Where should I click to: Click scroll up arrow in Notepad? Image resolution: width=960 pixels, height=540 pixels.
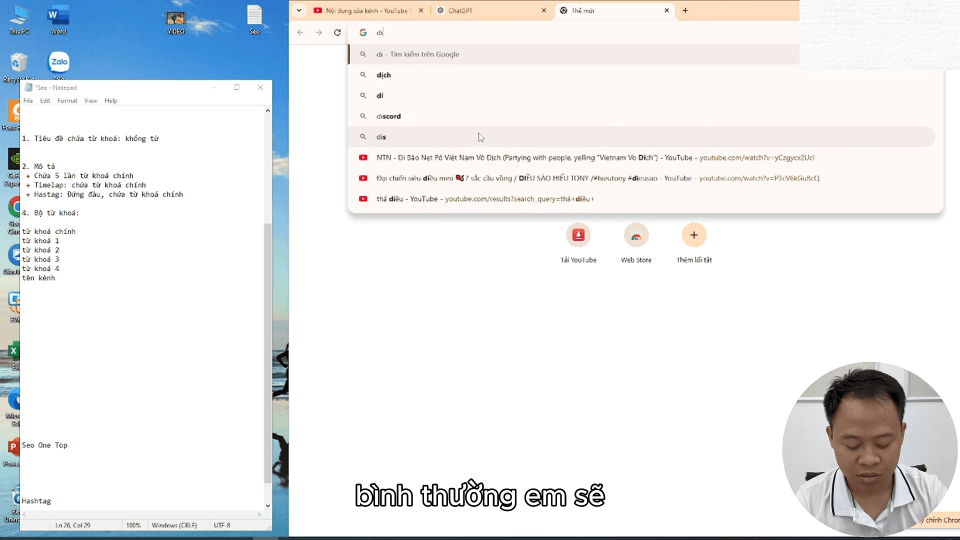click(x=268, y=111)
